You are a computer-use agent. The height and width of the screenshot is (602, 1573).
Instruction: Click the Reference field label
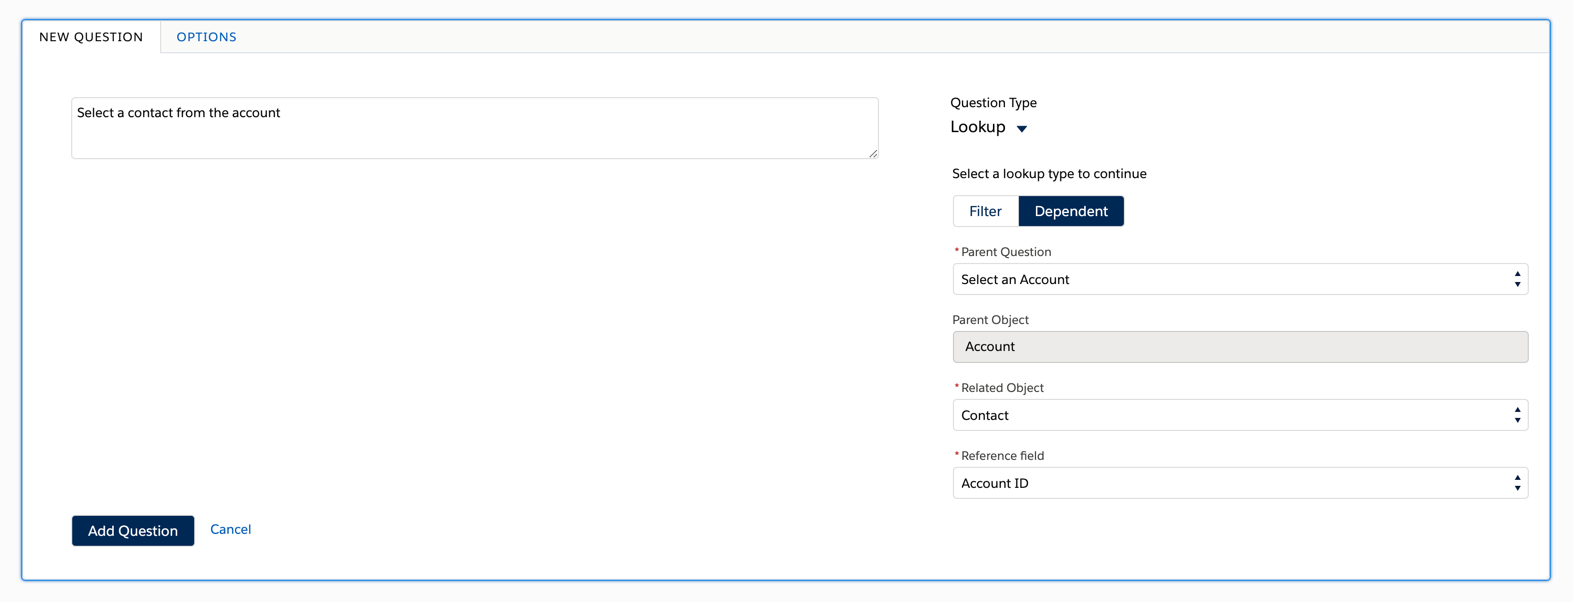click(1002, 456)
